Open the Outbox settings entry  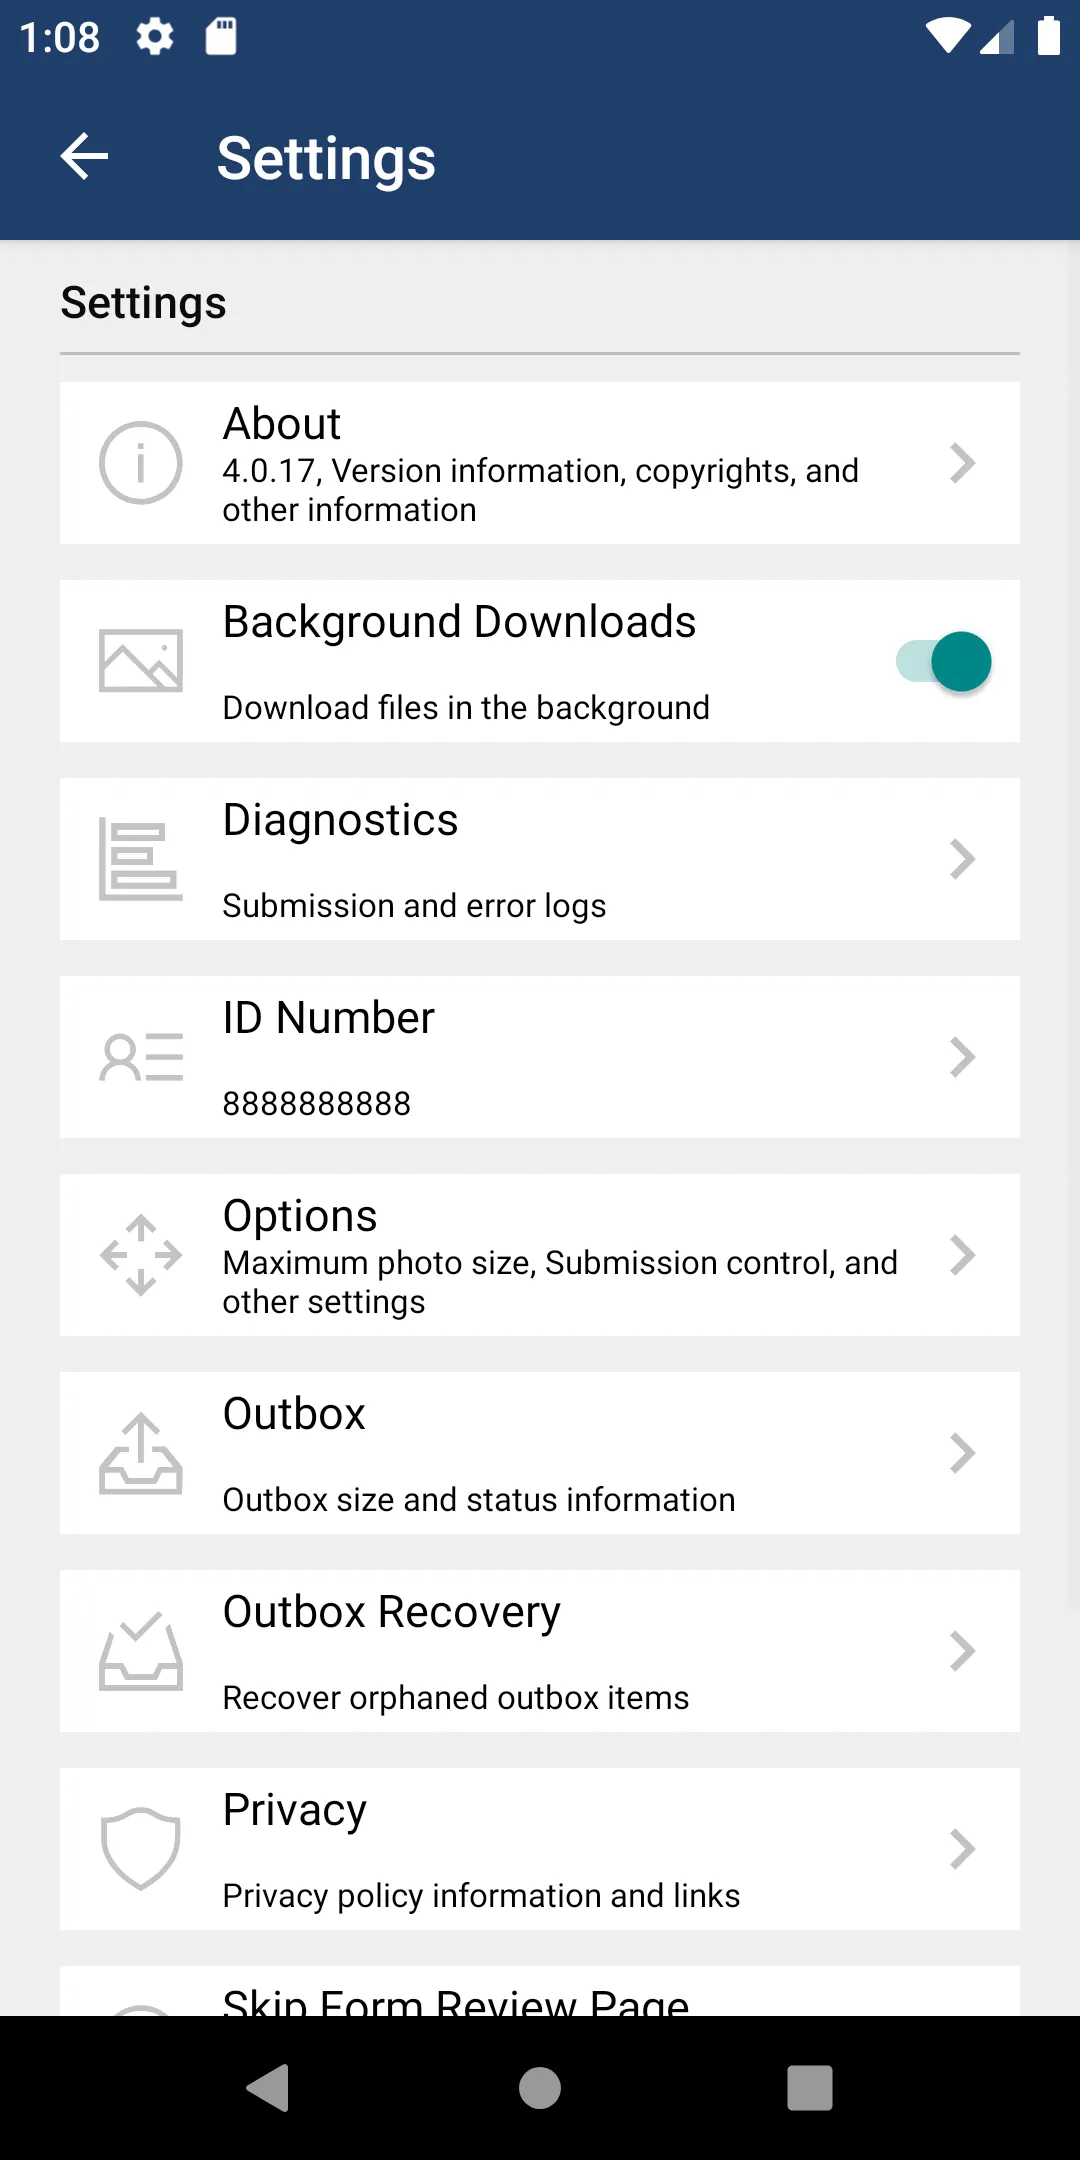(540, 1453)
